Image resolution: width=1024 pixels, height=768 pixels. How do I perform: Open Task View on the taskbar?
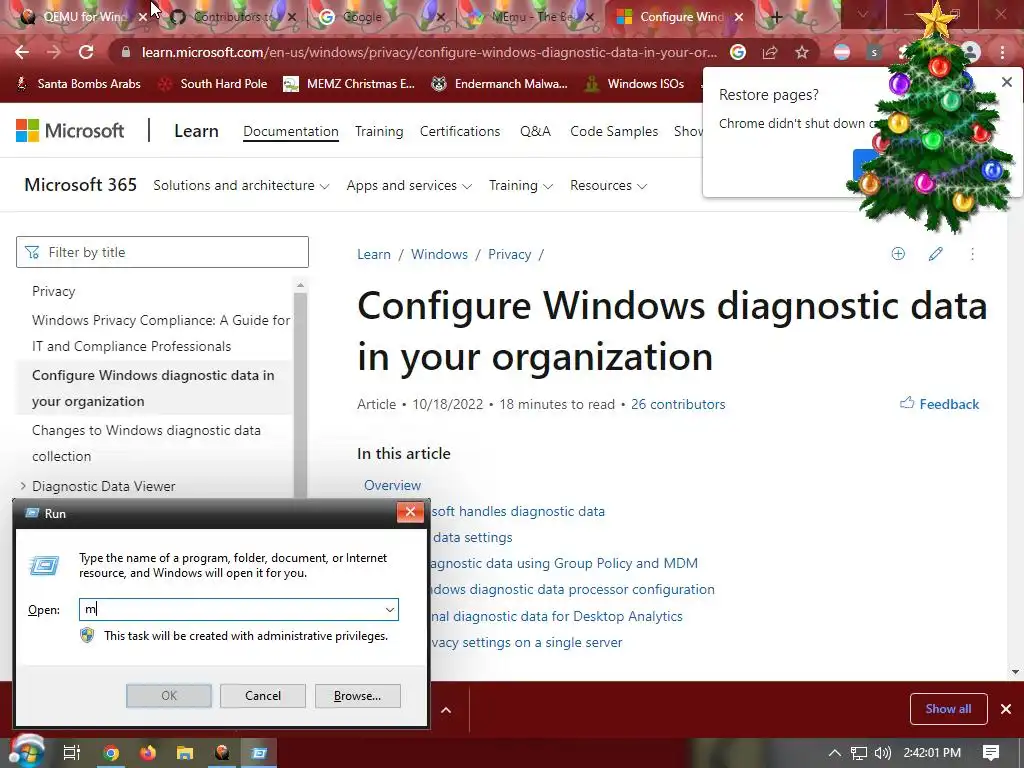(71, 753)
